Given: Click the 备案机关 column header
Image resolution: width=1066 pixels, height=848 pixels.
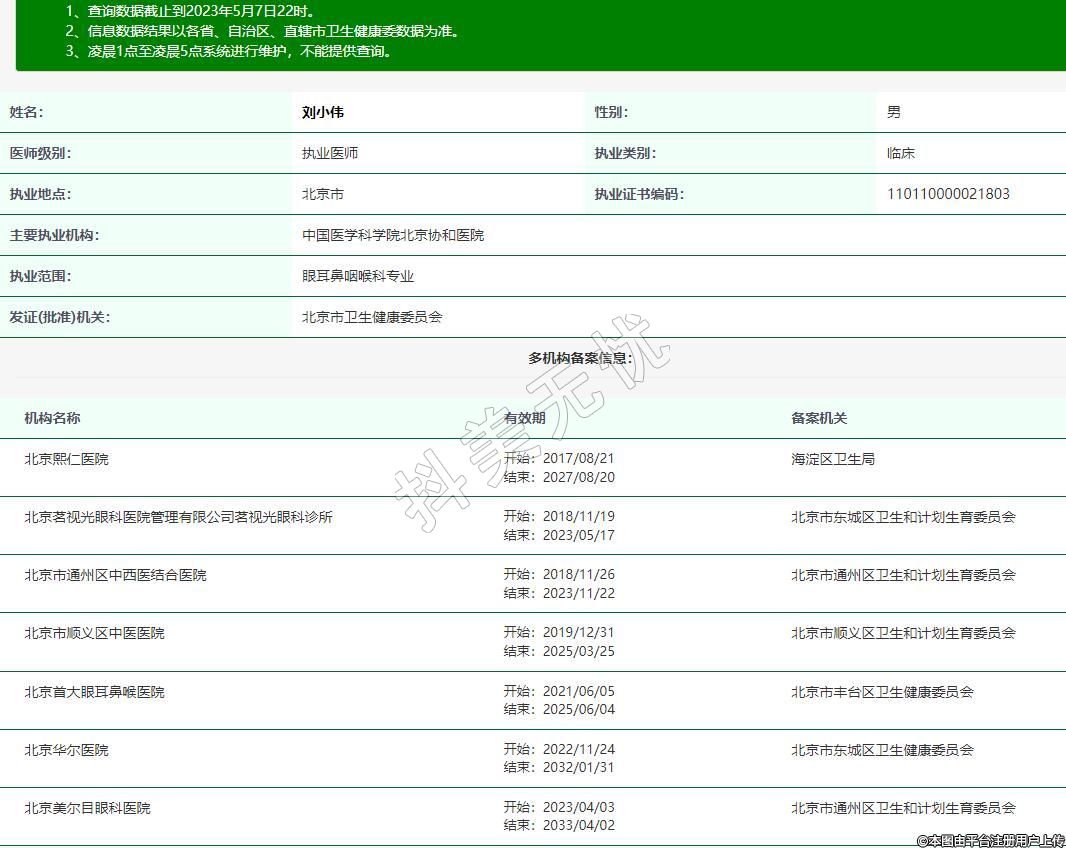Looking at the screenshot, I should [819, 418].
